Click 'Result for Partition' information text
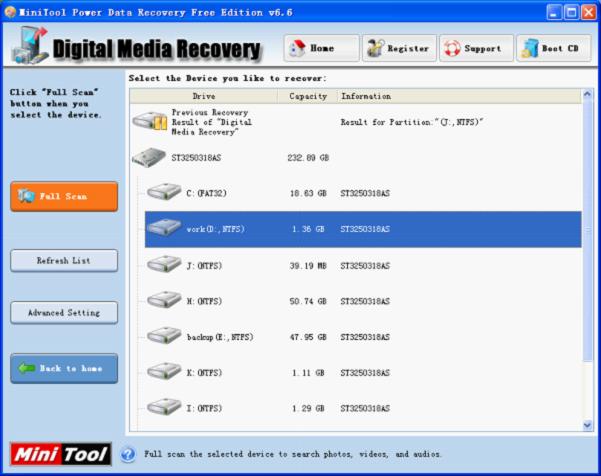Screen dimensions: 601x476 pyautogui.click(x=412, y=122)
